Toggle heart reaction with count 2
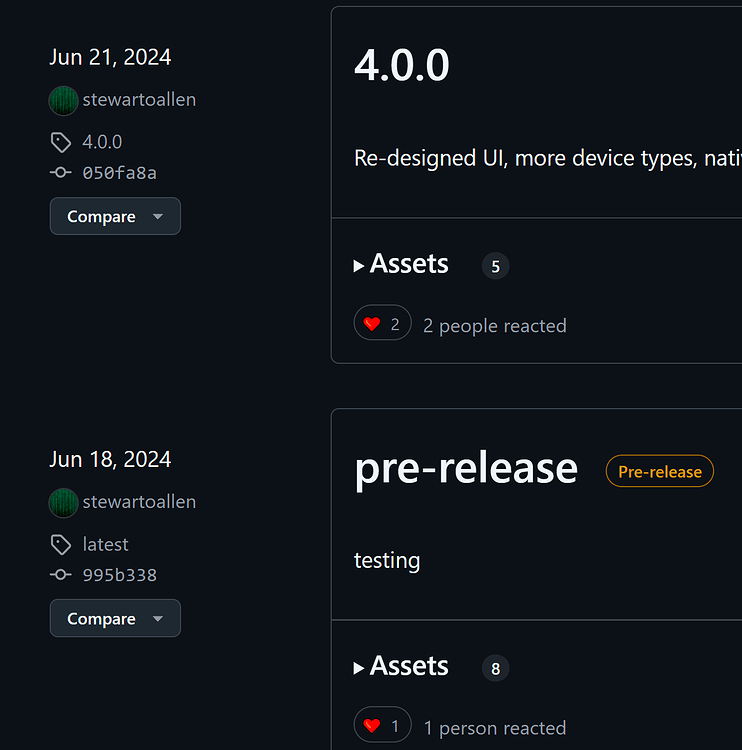Screen dimensions: 742x750 coord(382,323)
